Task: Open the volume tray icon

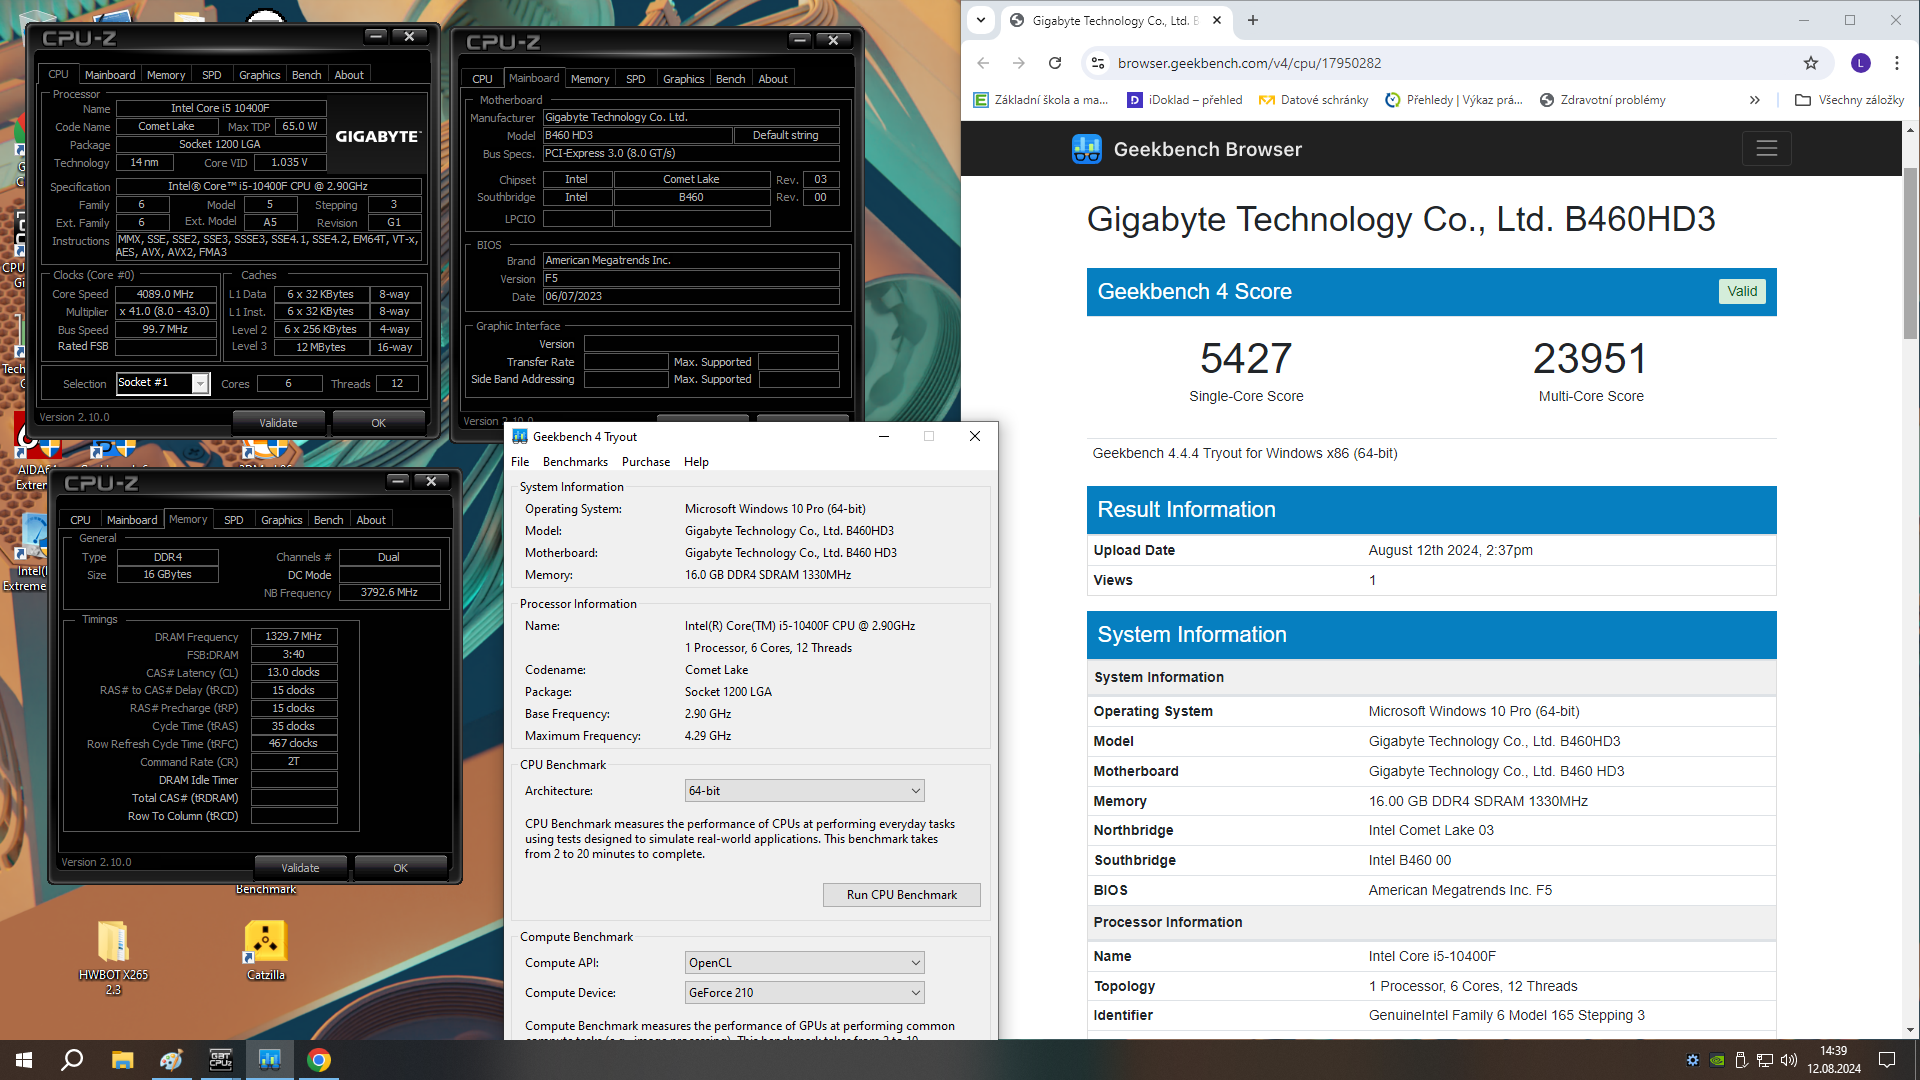Action: pyautogui.click(x=1789, y=1060)
